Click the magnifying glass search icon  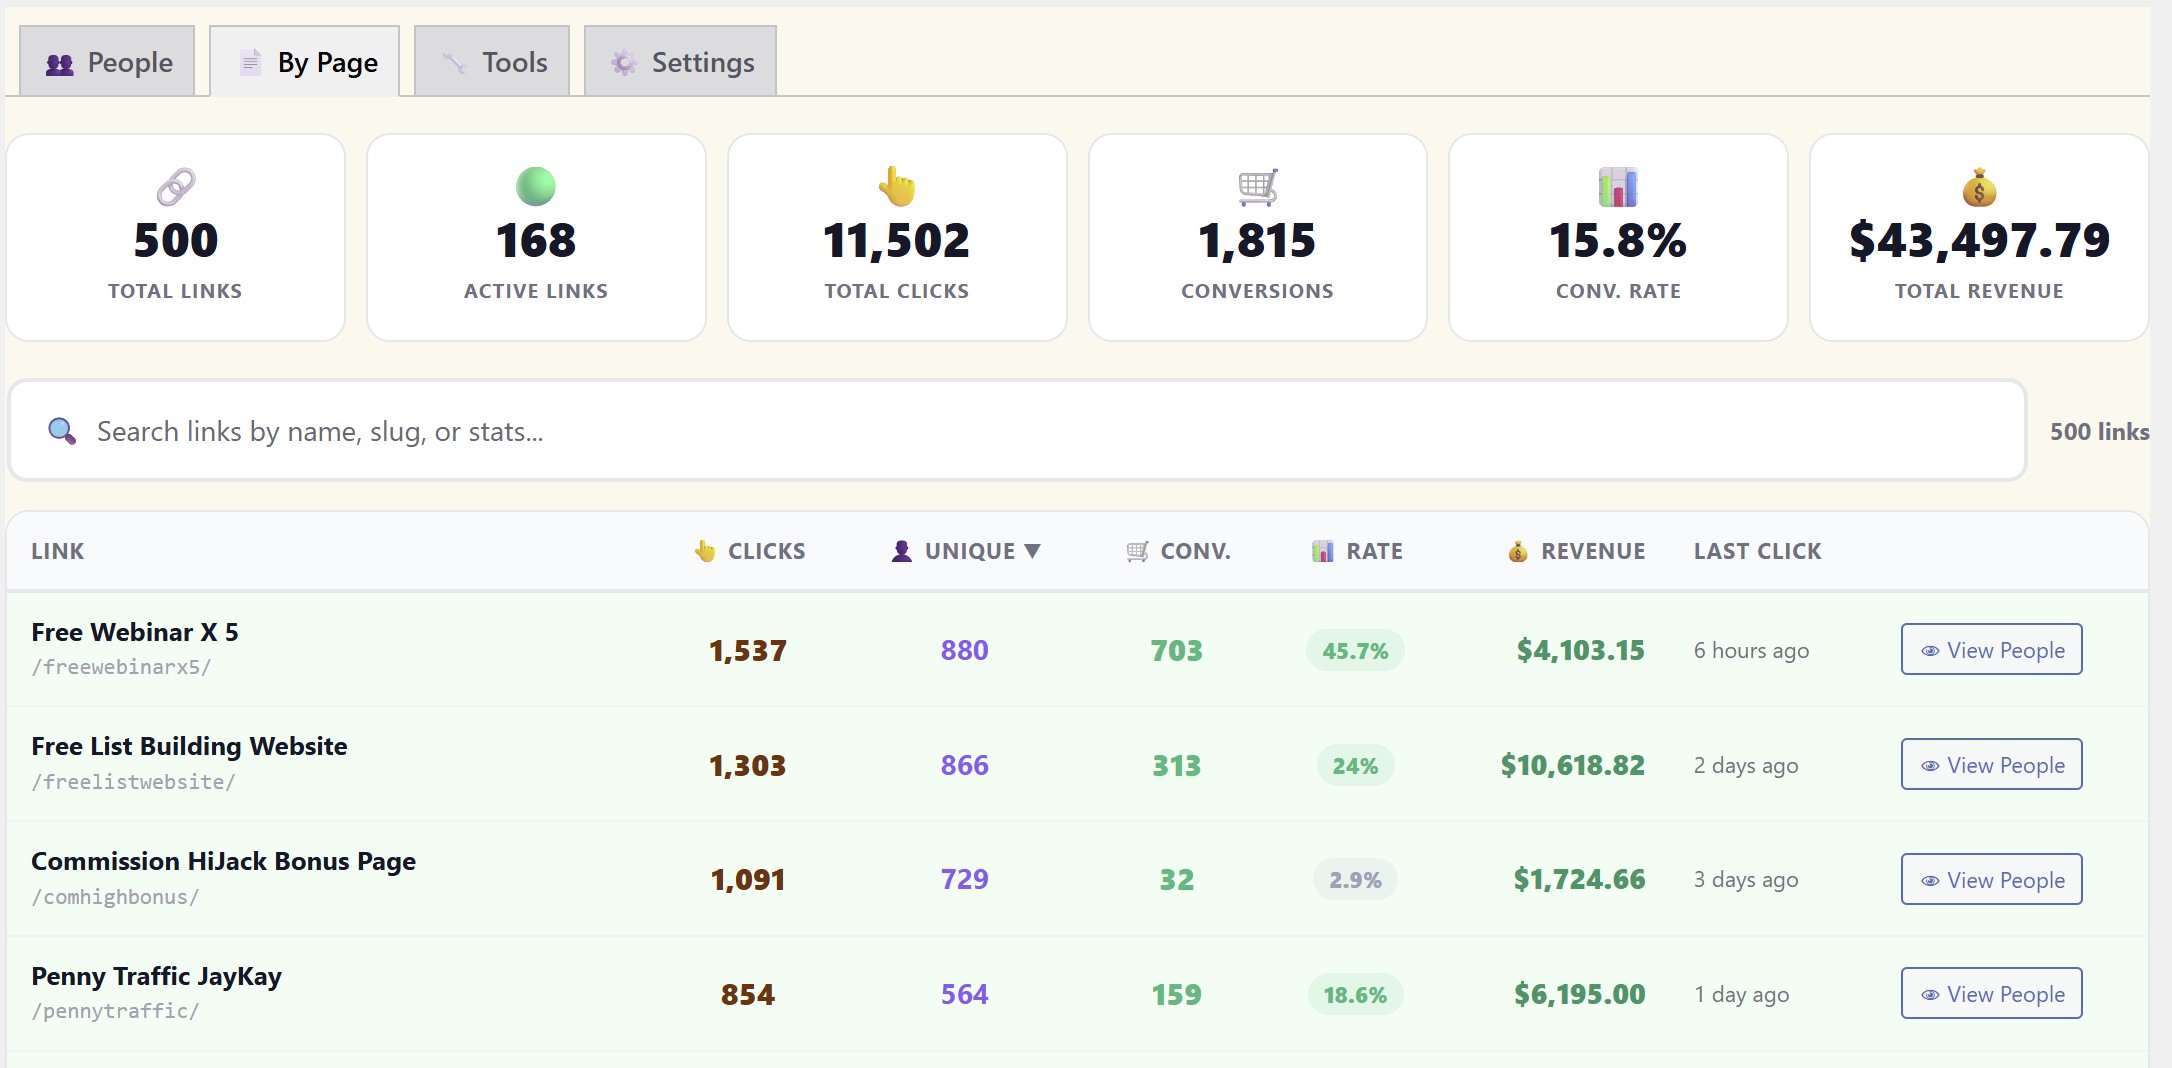(62, 431)
